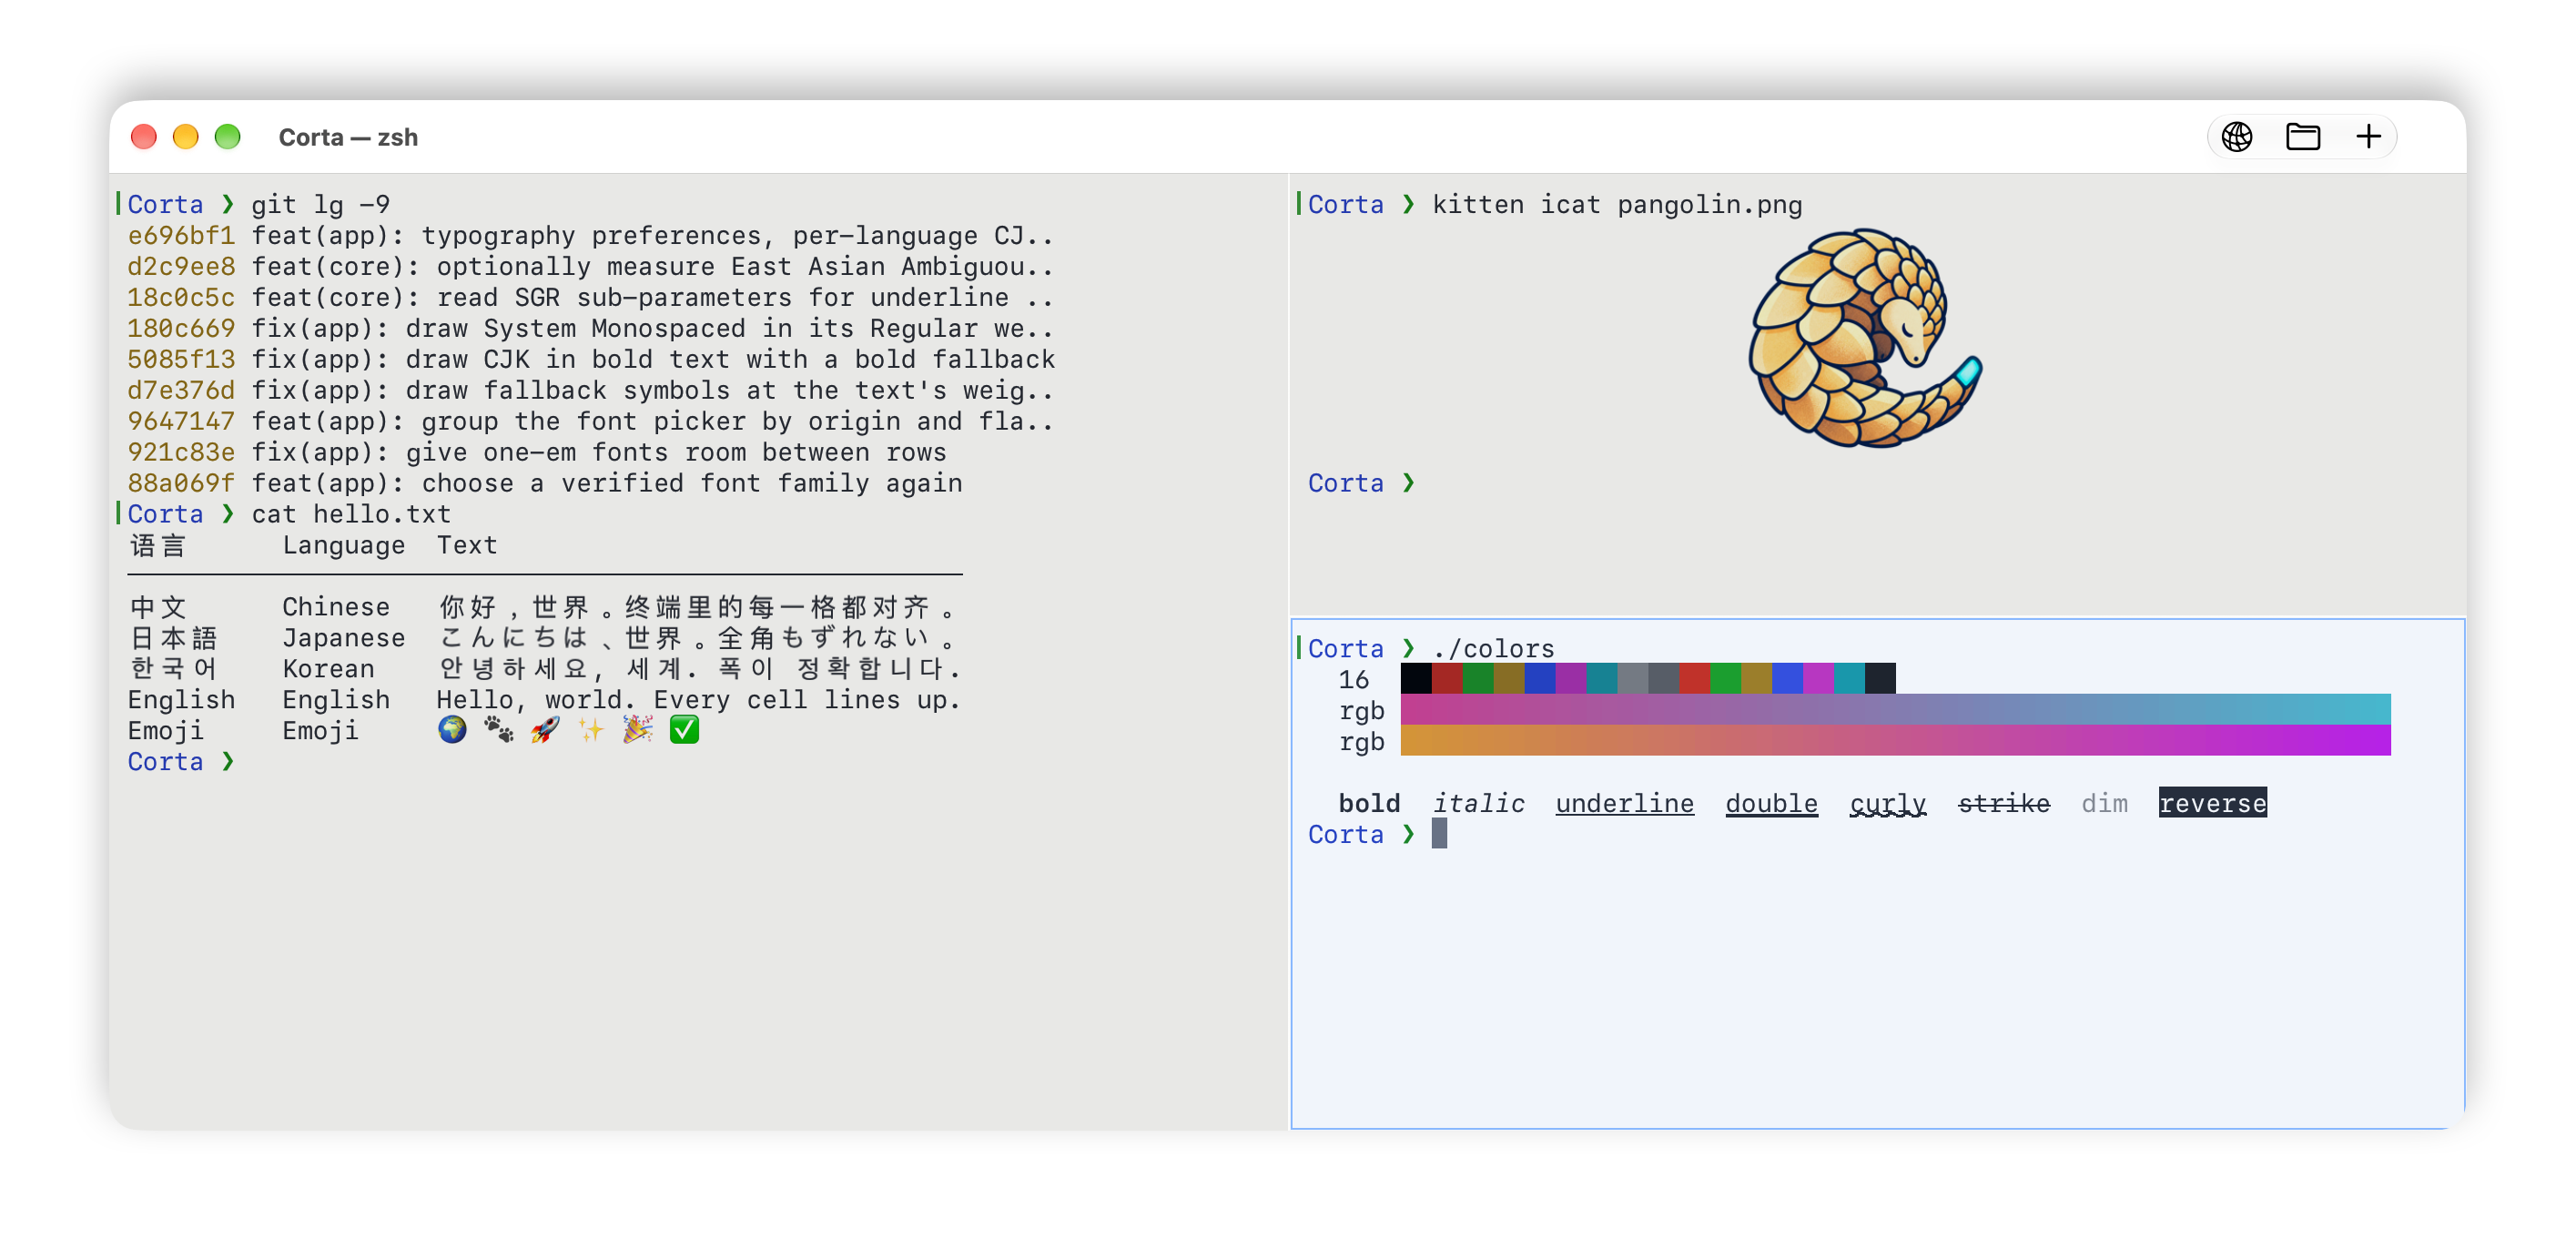The width and height of the screenshot is (2576, 1249).
Task: Click the 'underline' sample text
Action: 1625,803
